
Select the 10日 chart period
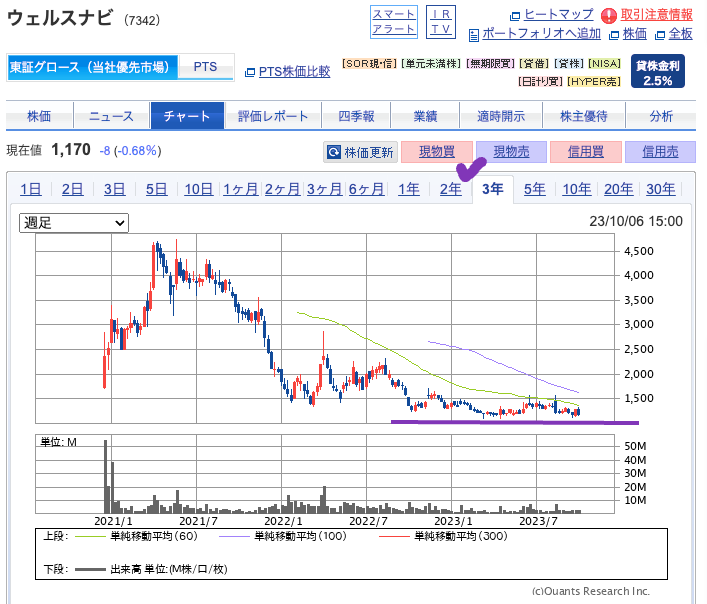pyautogui.click(x=198, y=189)
